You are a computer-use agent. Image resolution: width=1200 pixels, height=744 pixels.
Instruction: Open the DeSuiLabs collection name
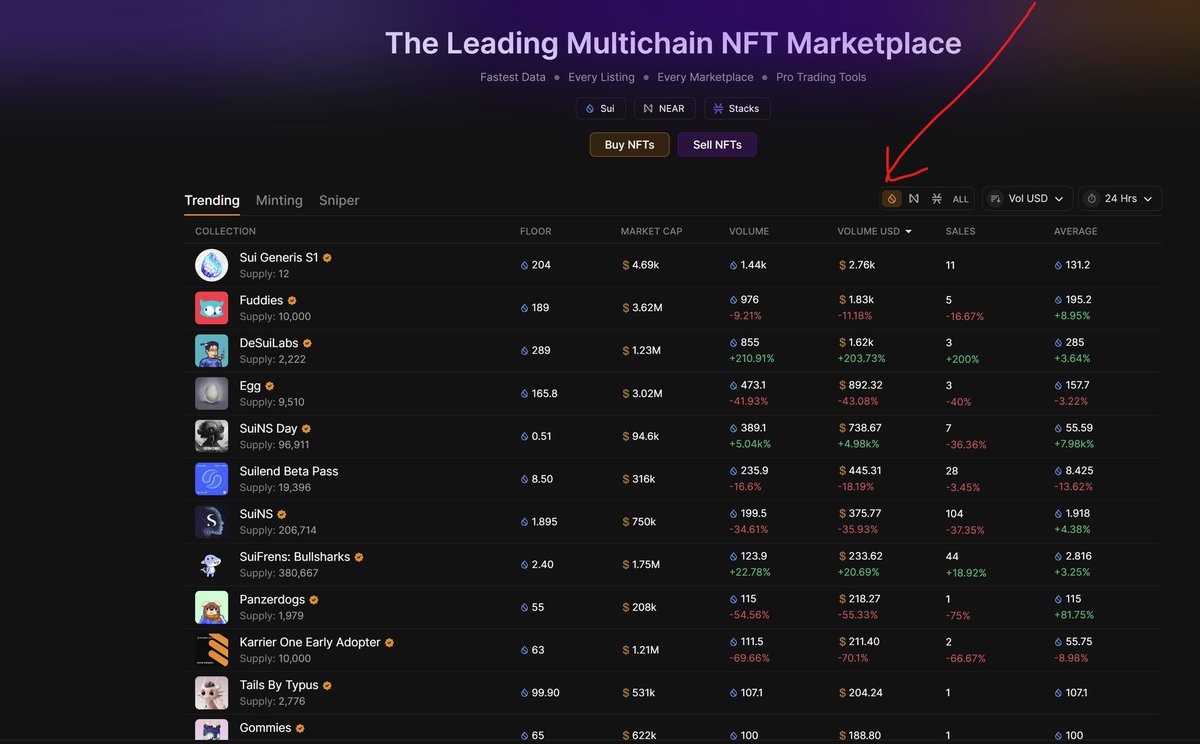pyautogui.click(x=269, y=343)
